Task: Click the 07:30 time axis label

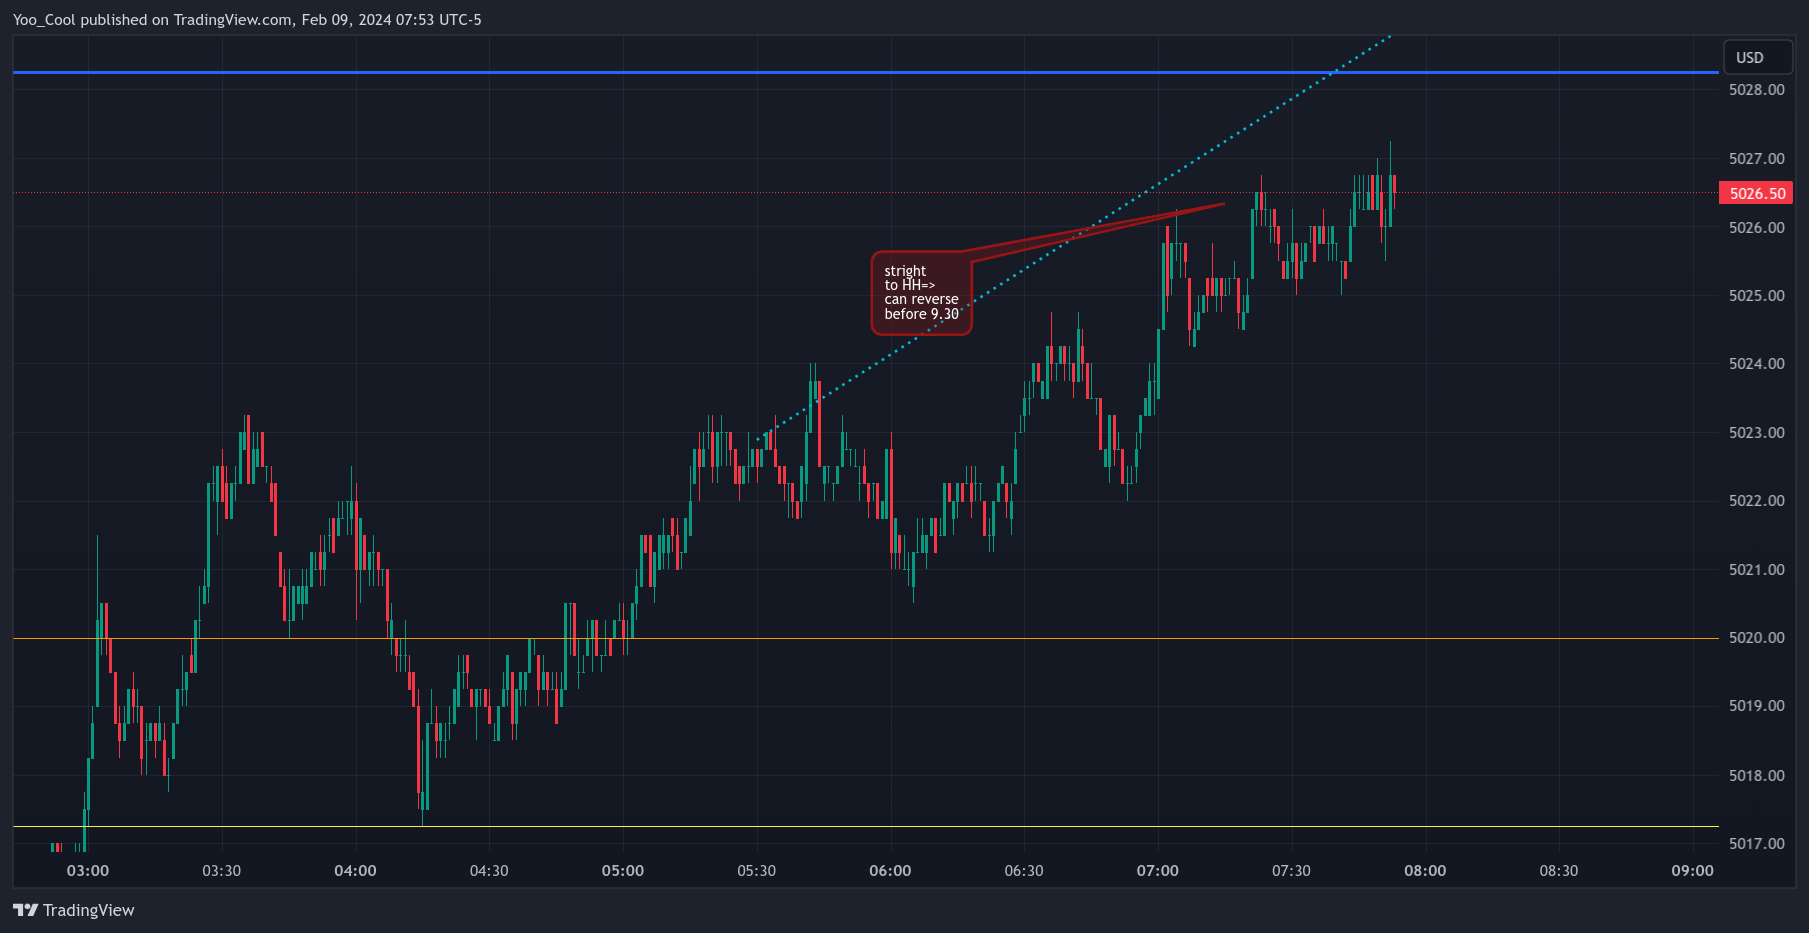Action: (1291, 871)
